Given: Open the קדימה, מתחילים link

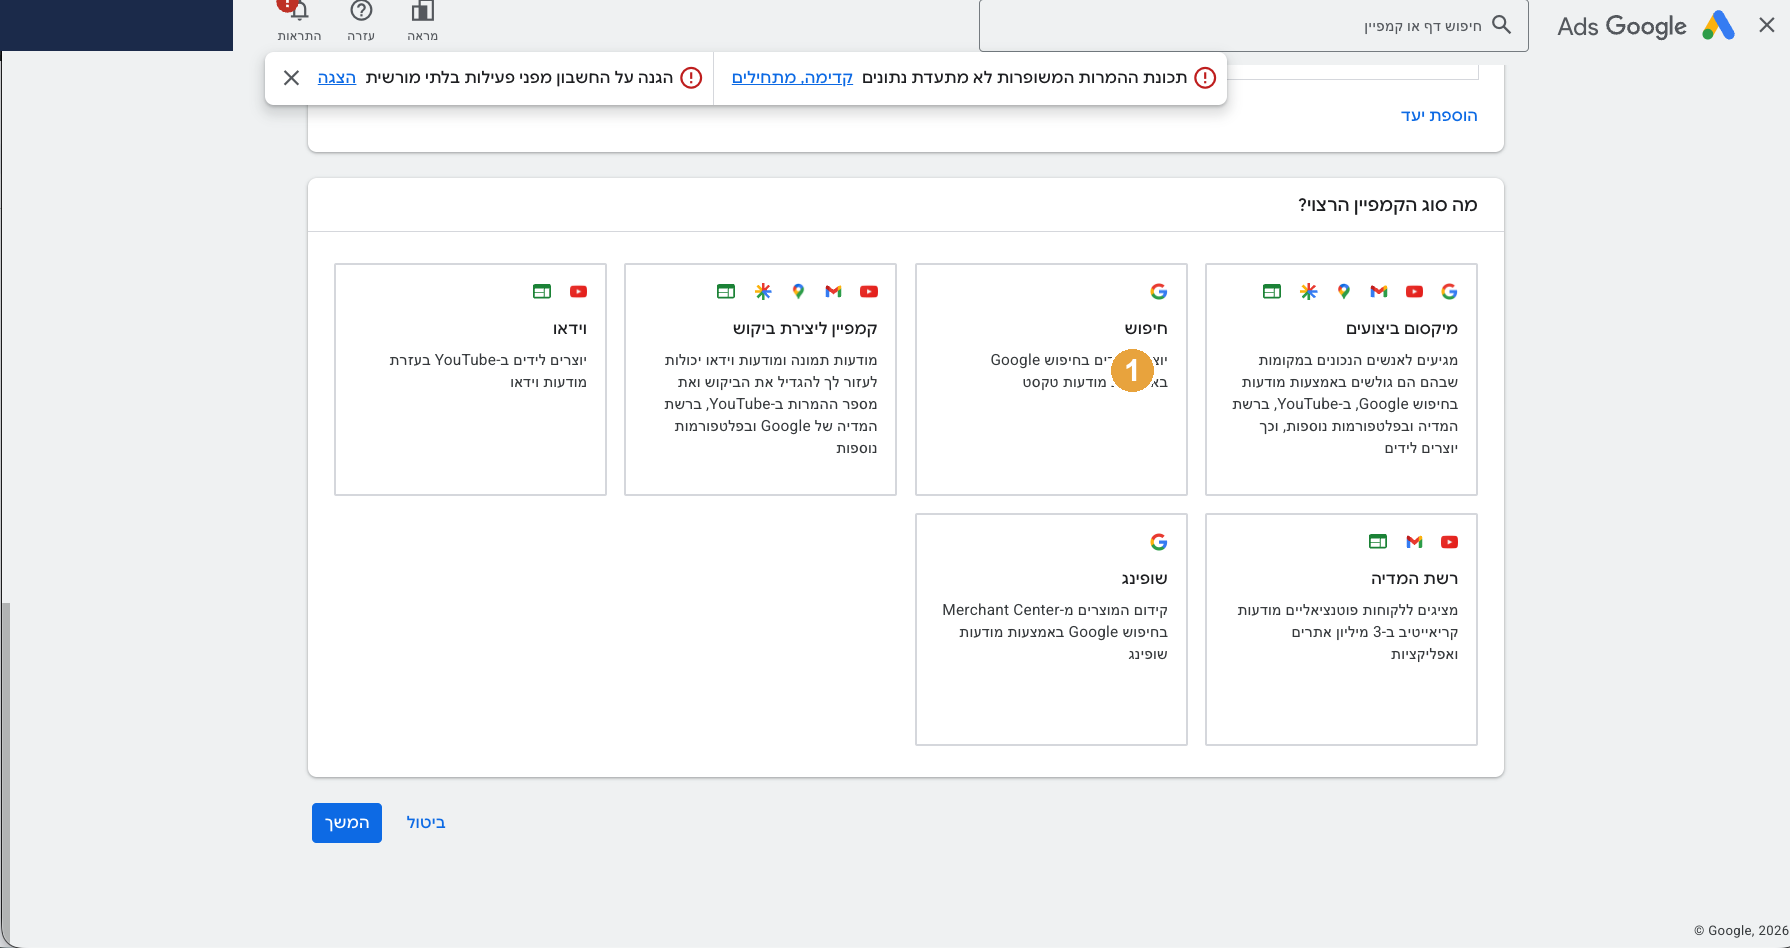Looking at the screenshot, I should pyautogui.click(x=792, y=78).
